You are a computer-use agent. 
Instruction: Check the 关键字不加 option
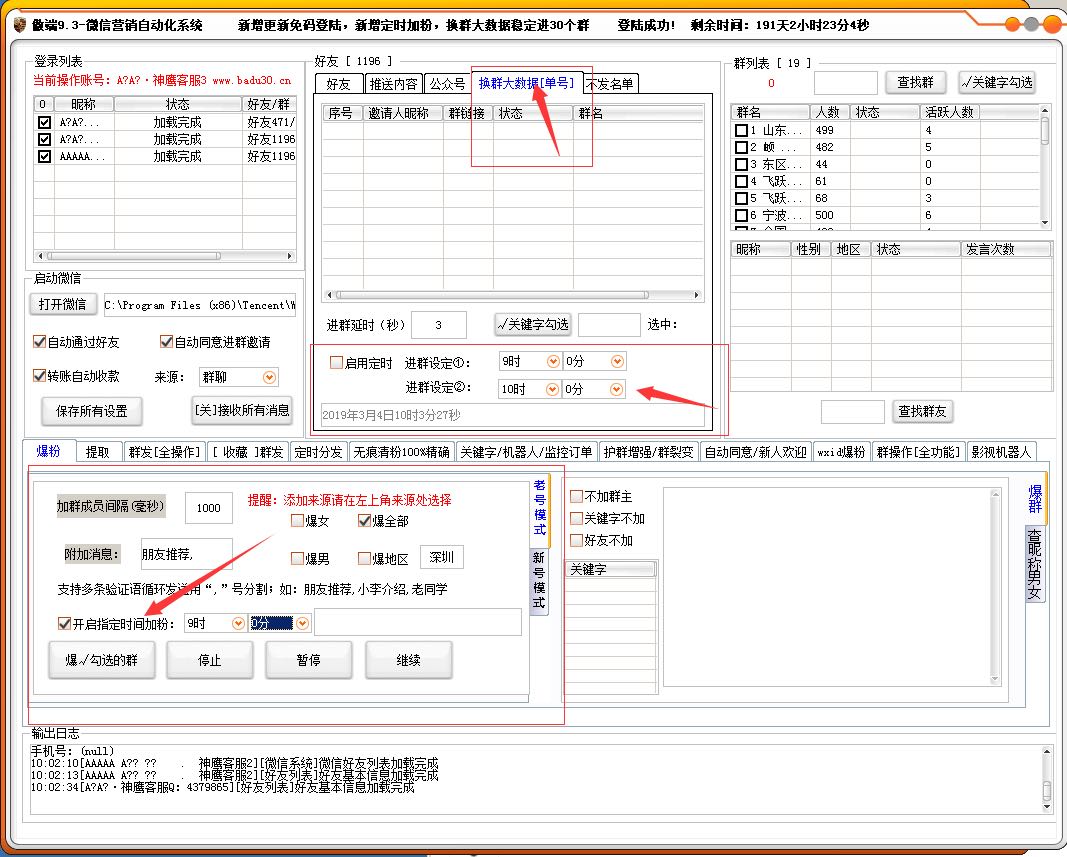(576, 518)
